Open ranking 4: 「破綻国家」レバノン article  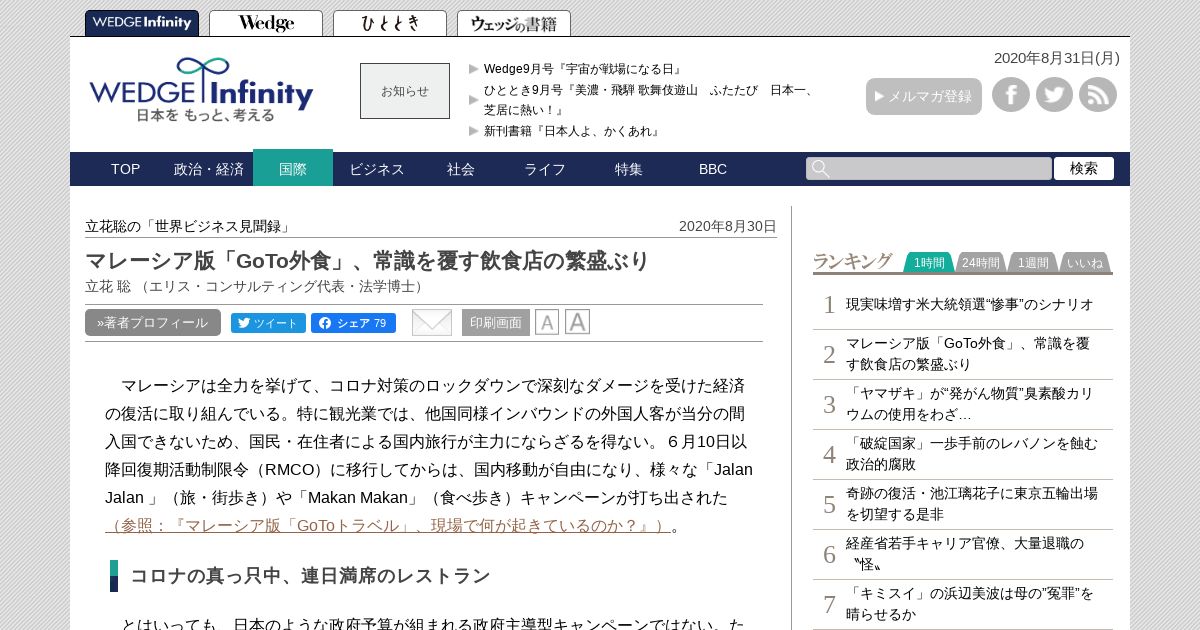pyautogui.click(x=972, y=454)
